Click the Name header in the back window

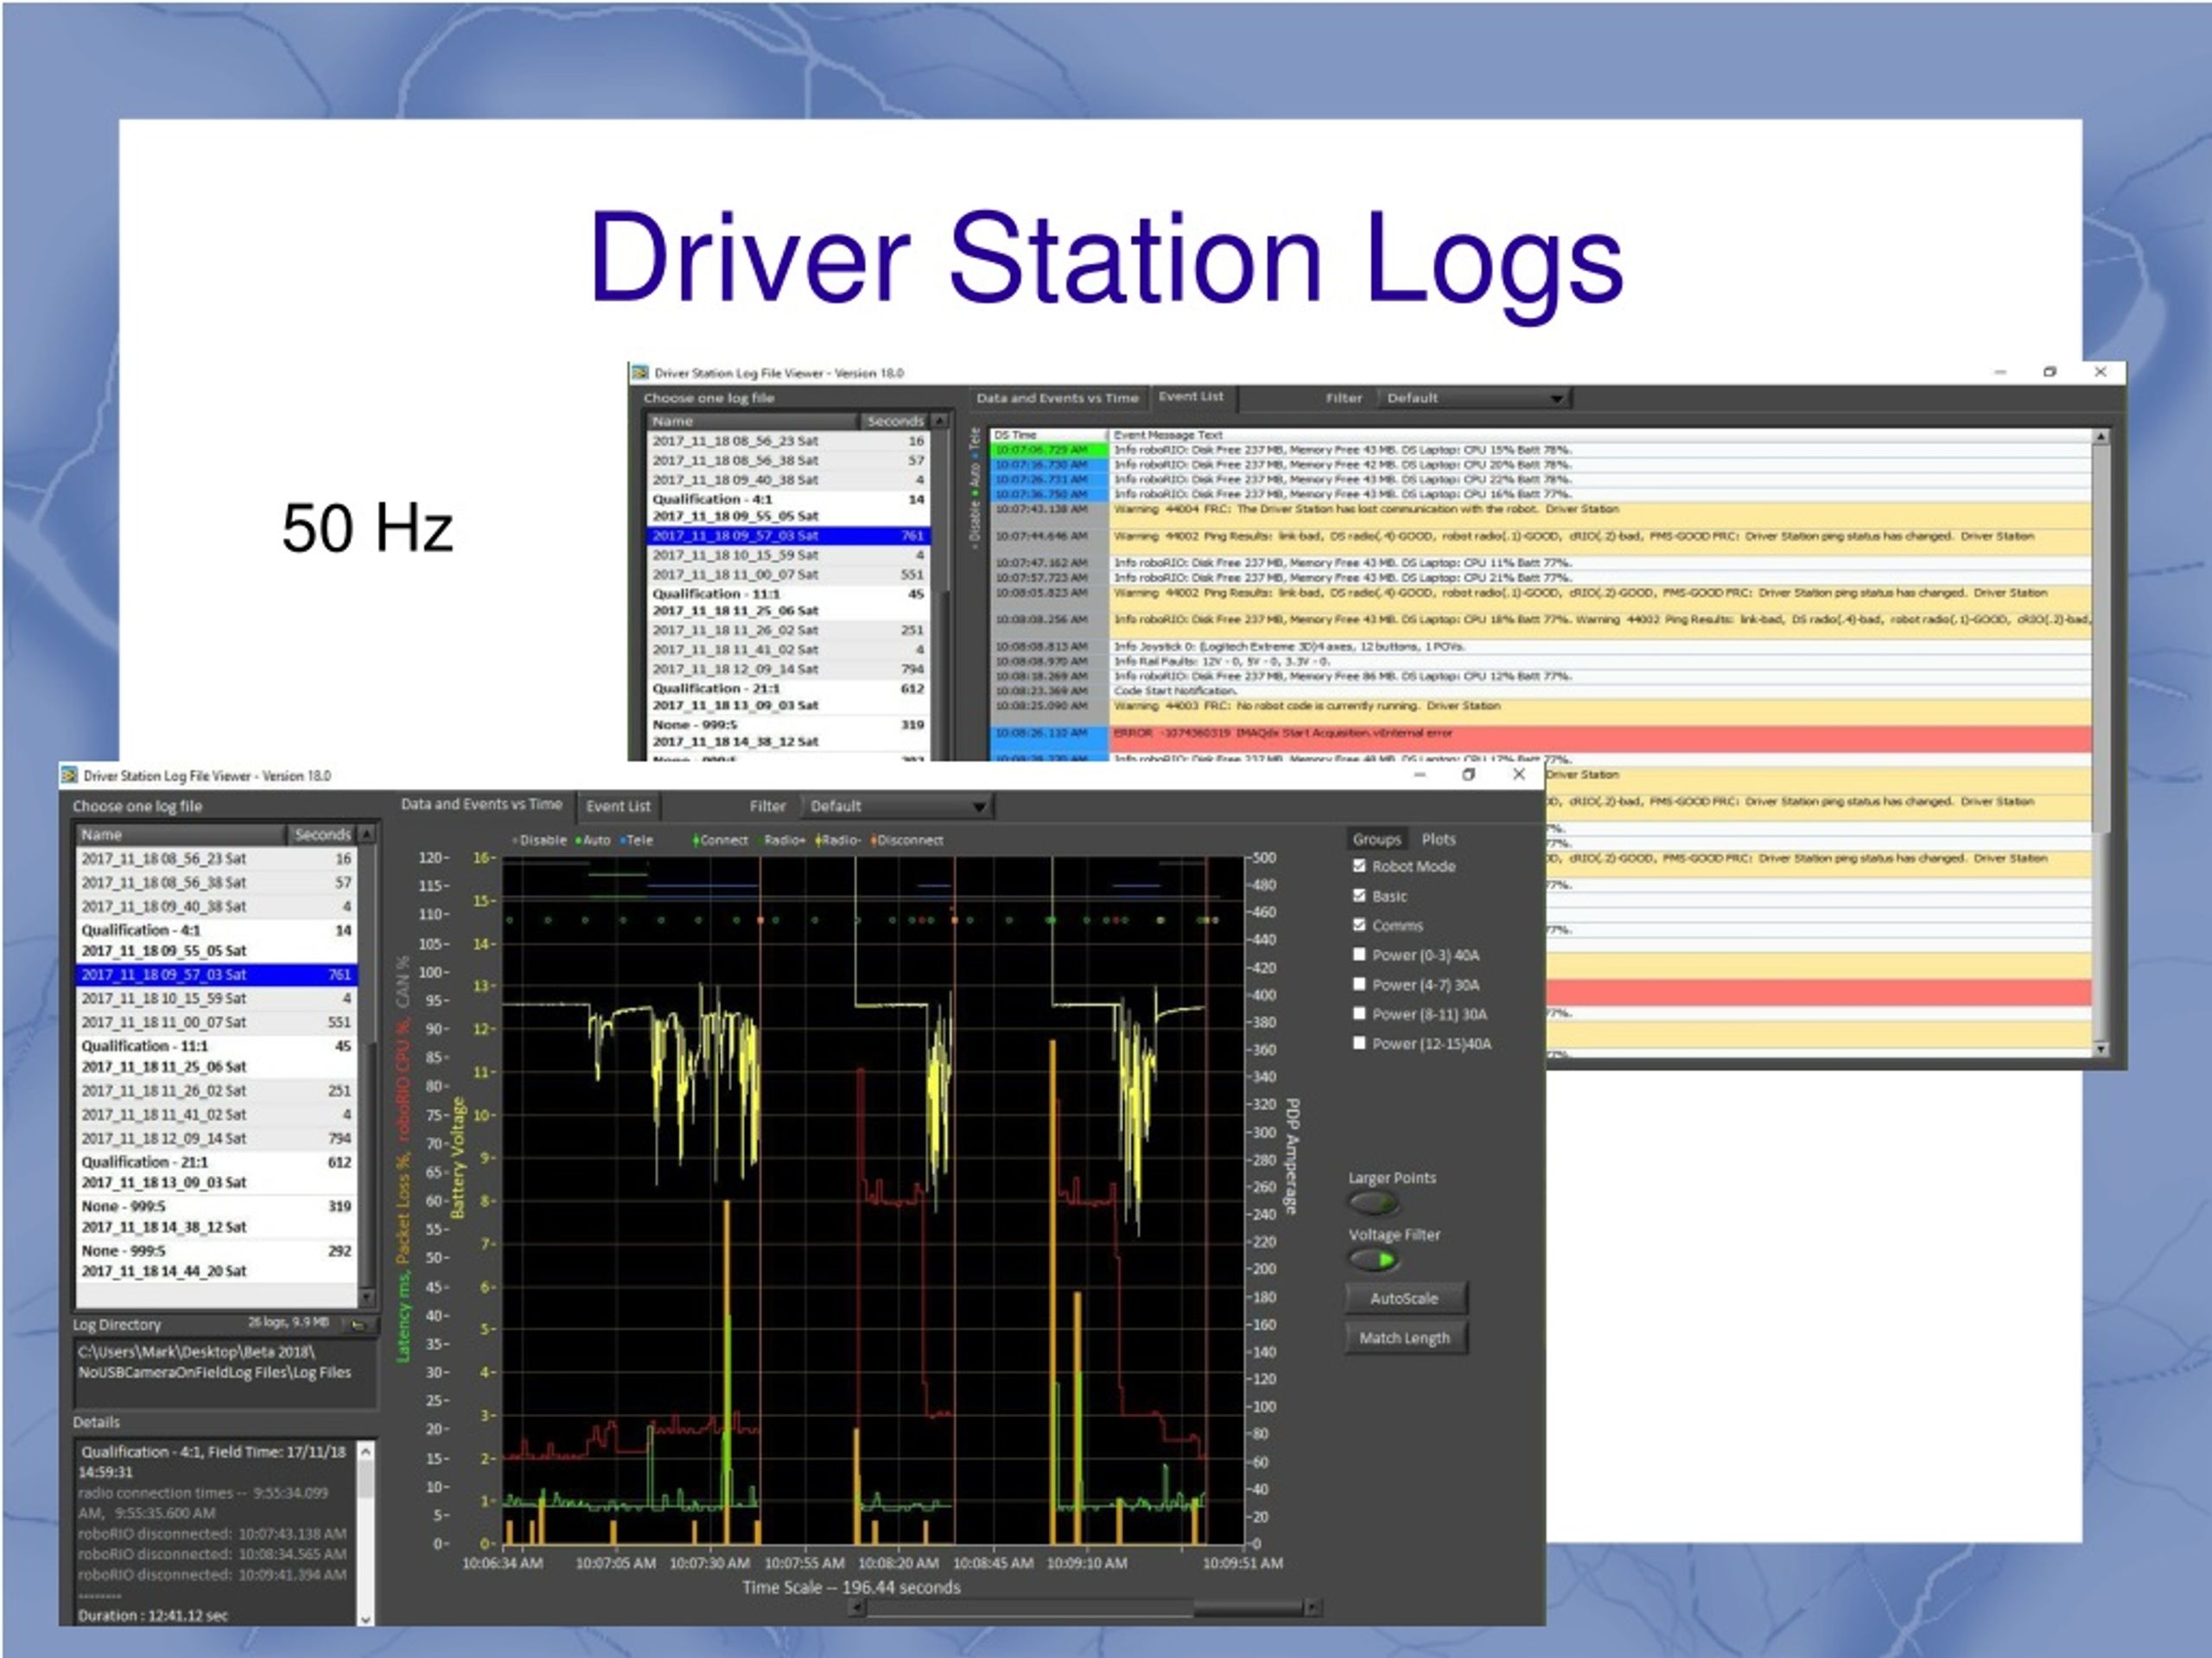point(752,421)
